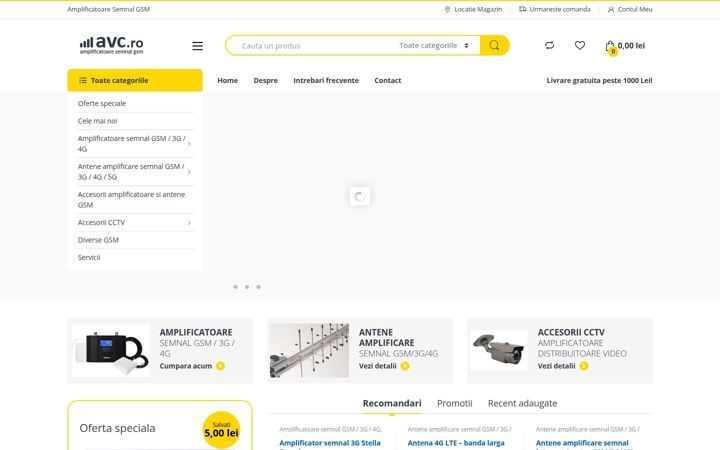720x450 pixels.
Task: Open Contul Meu account link
Action: coord(630,9)
